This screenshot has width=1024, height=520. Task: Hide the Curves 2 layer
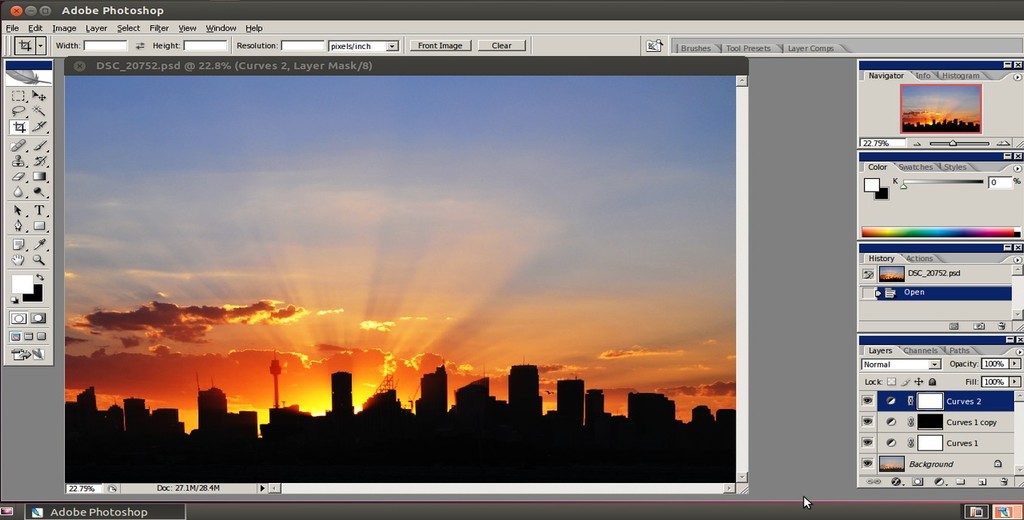[867, 400]
